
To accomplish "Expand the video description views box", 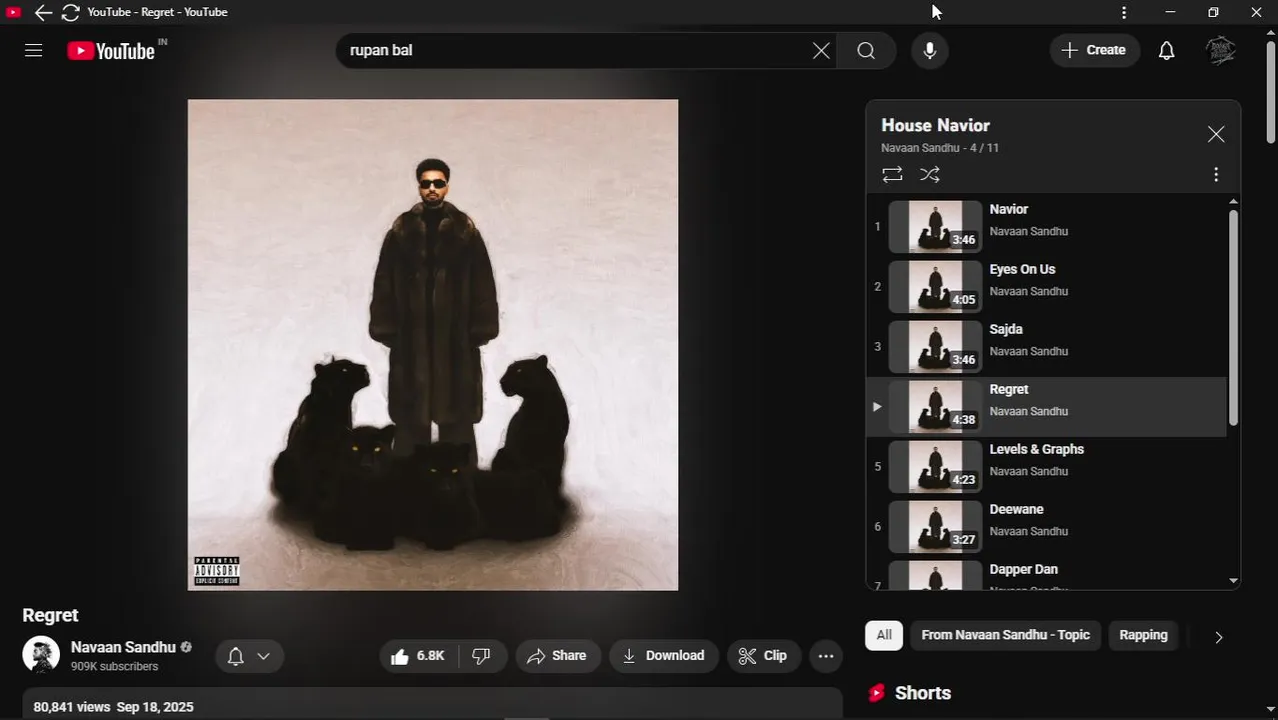I will (433, 704).
